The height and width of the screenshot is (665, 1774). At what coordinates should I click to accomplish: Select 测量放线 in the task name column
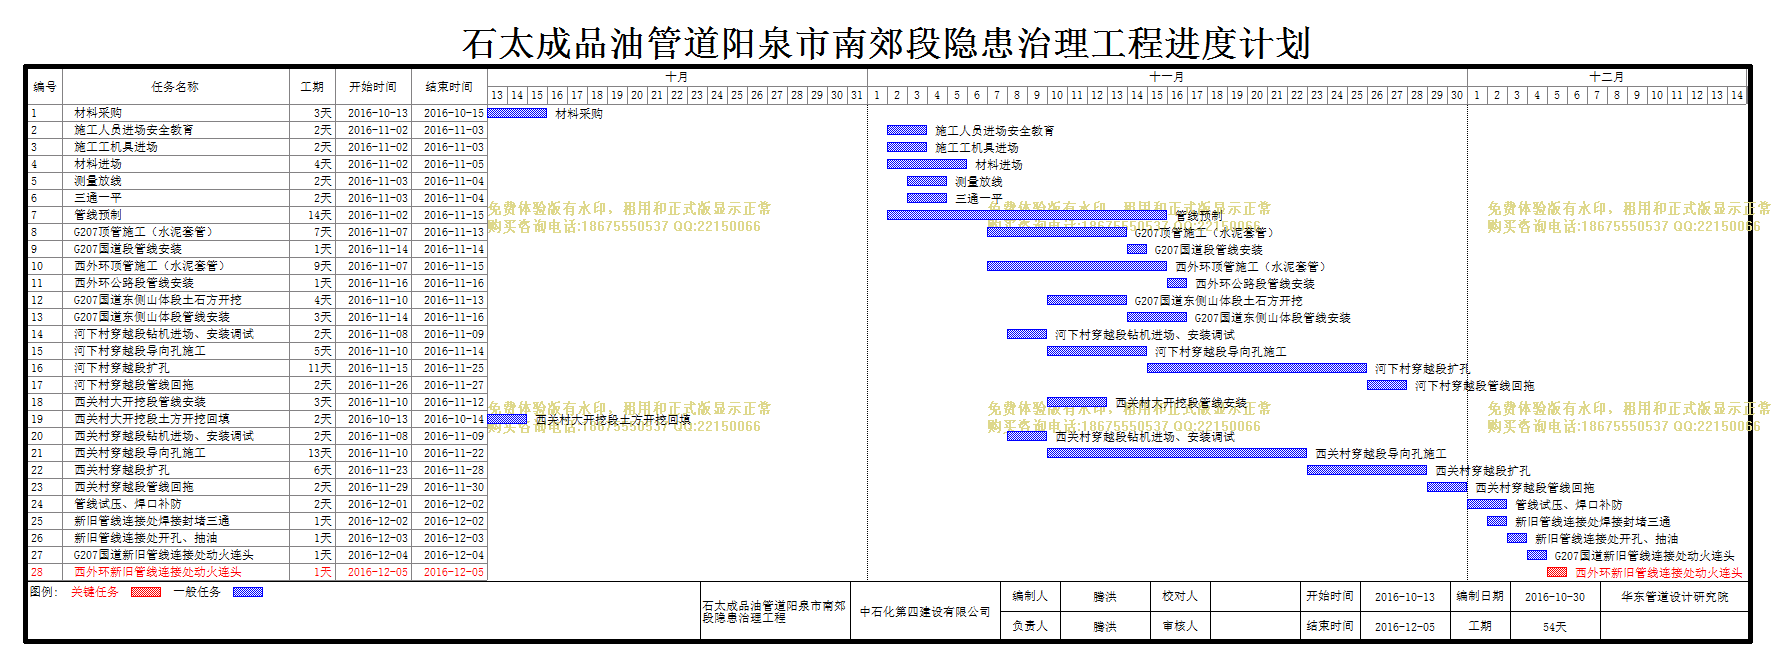click(x=98, y=181)
